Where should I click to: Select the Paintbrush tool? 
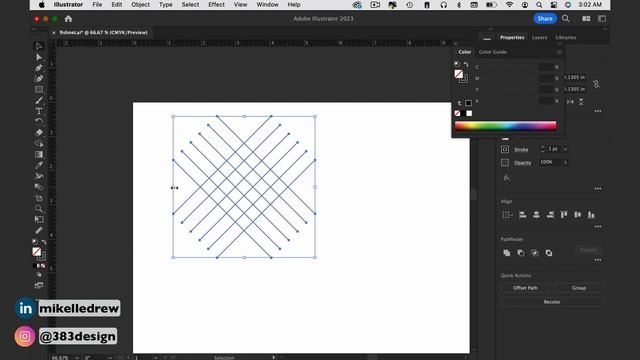point(39,100)
